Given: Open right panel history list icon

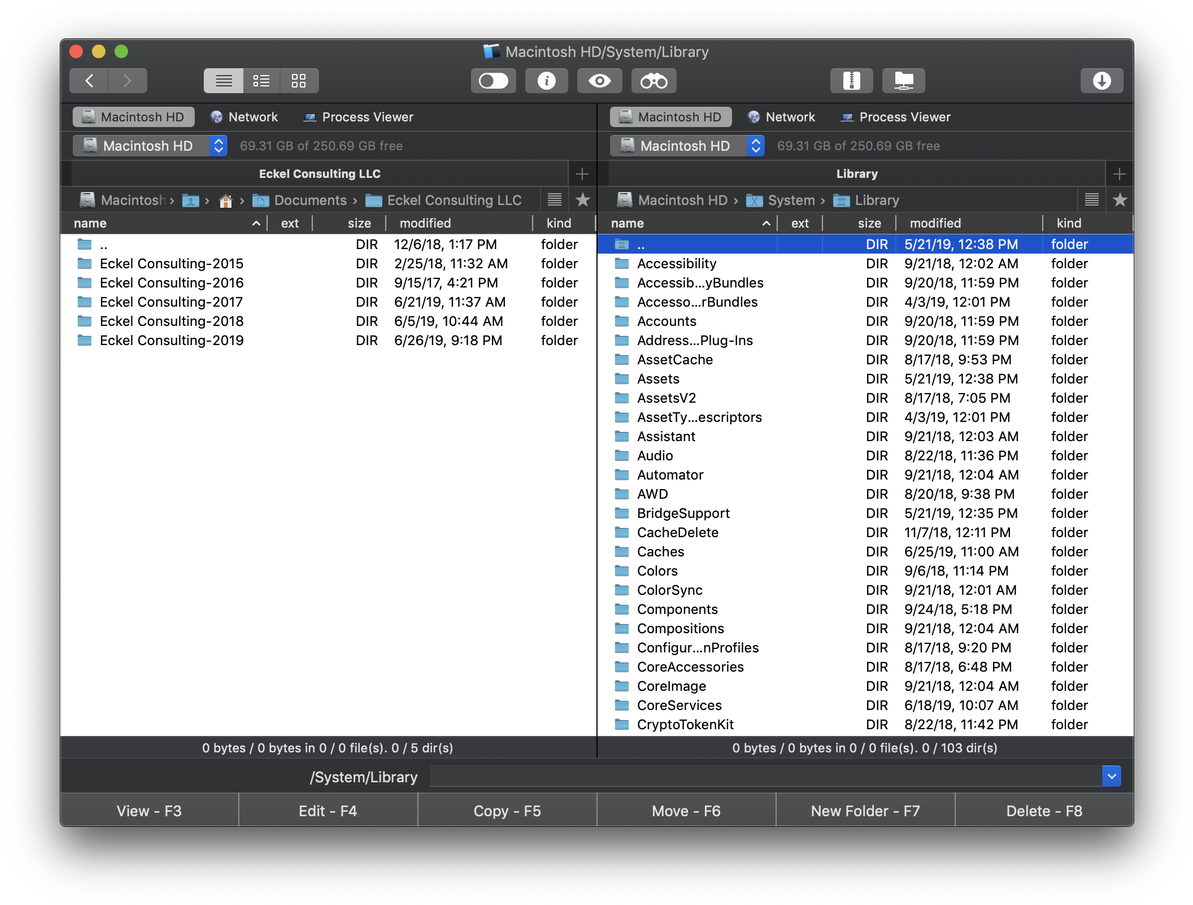Looking at the screenshot, I should (x=1092, y=199).
